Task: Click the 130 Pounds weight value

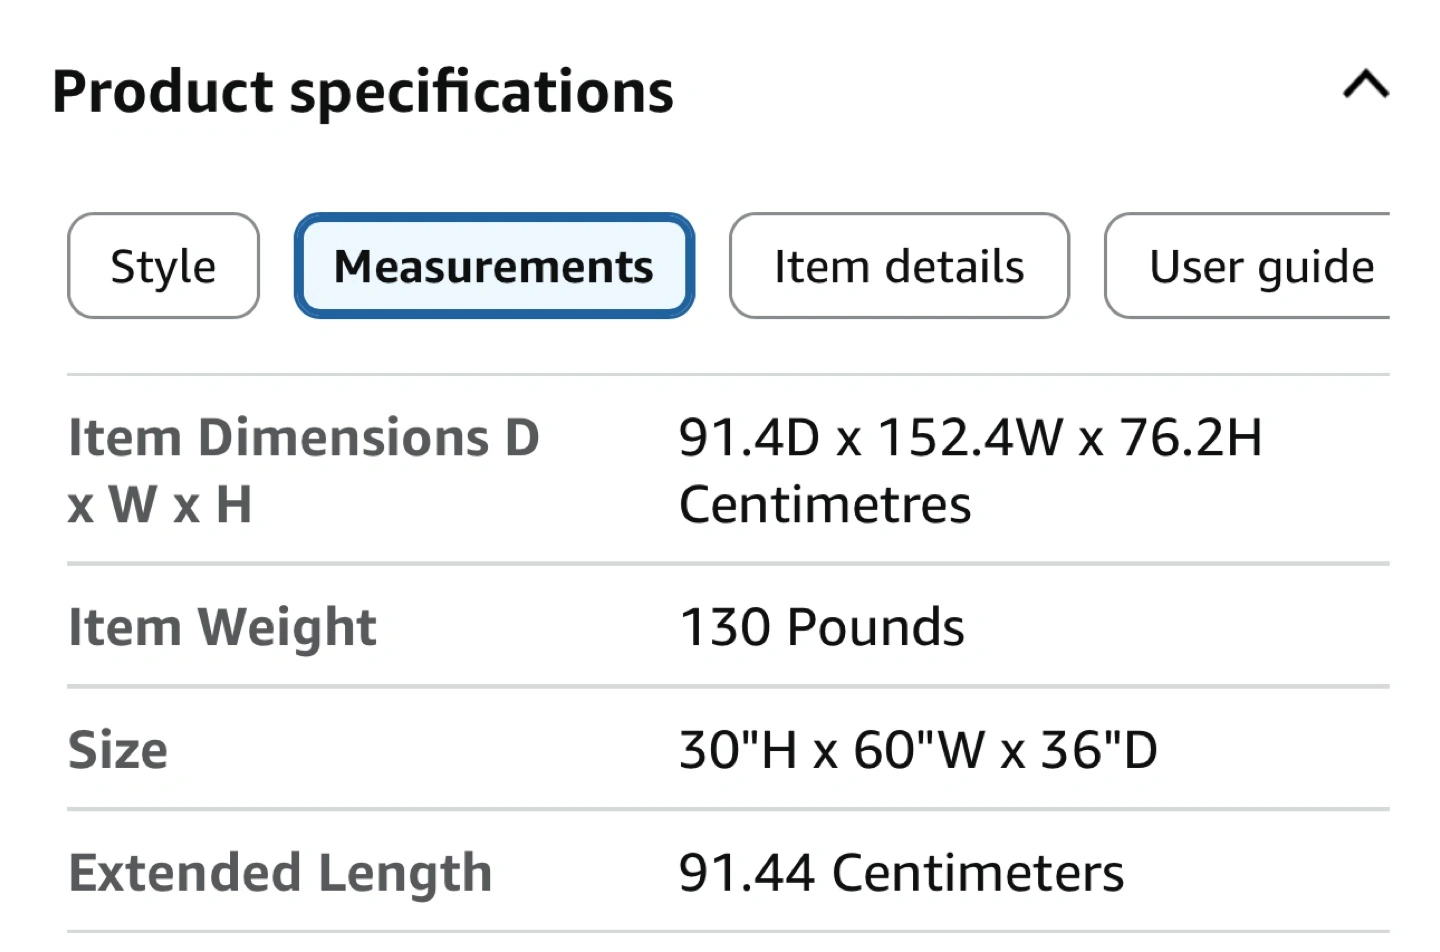Action: click(x=822, y=628)
